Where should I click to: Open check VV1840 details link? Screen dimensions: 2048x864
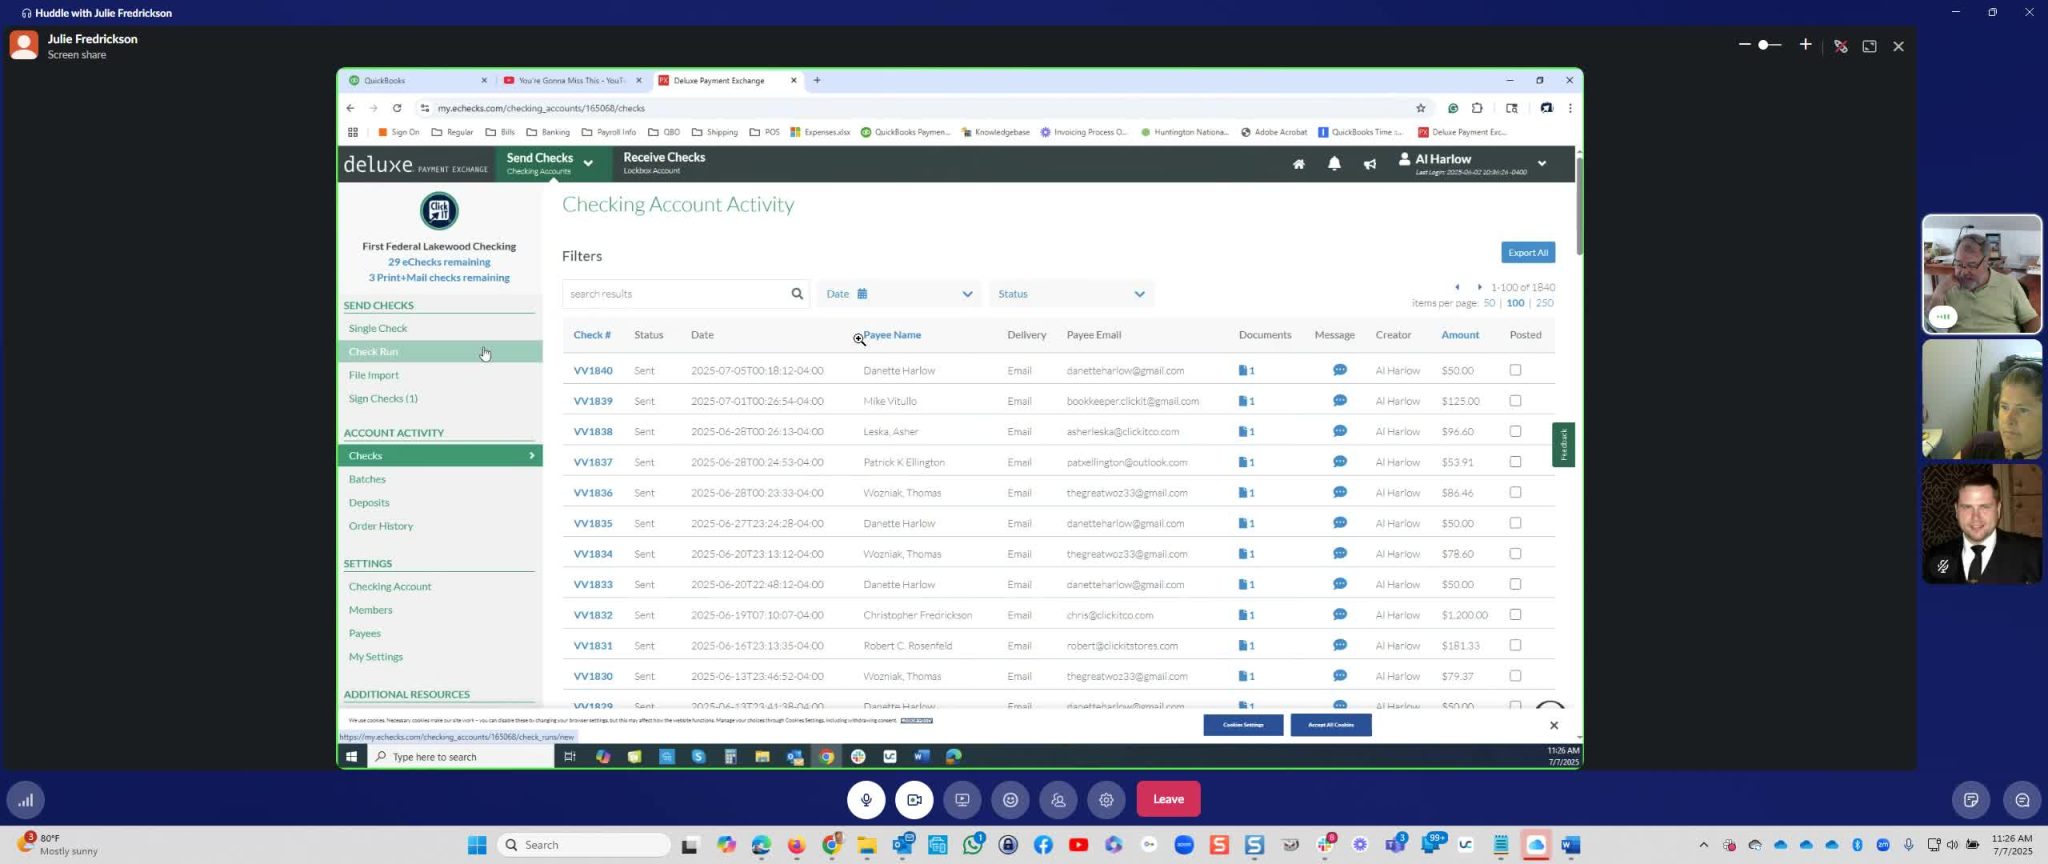pyautogui.click(x=593, y=371)
